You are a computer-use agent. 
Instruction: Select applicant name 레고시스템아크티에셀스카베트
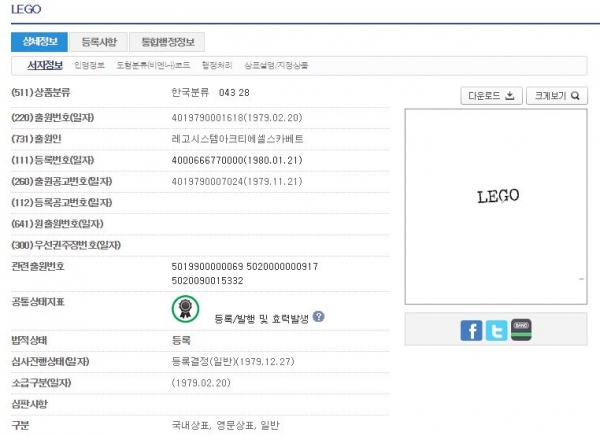point(237,139)
